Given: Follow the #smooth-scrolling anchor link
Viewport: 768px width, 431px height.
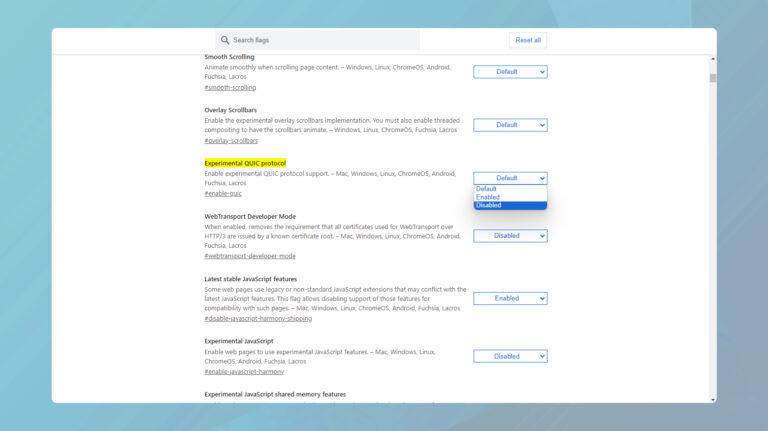Looking at the screenshot, I should 230,88.
